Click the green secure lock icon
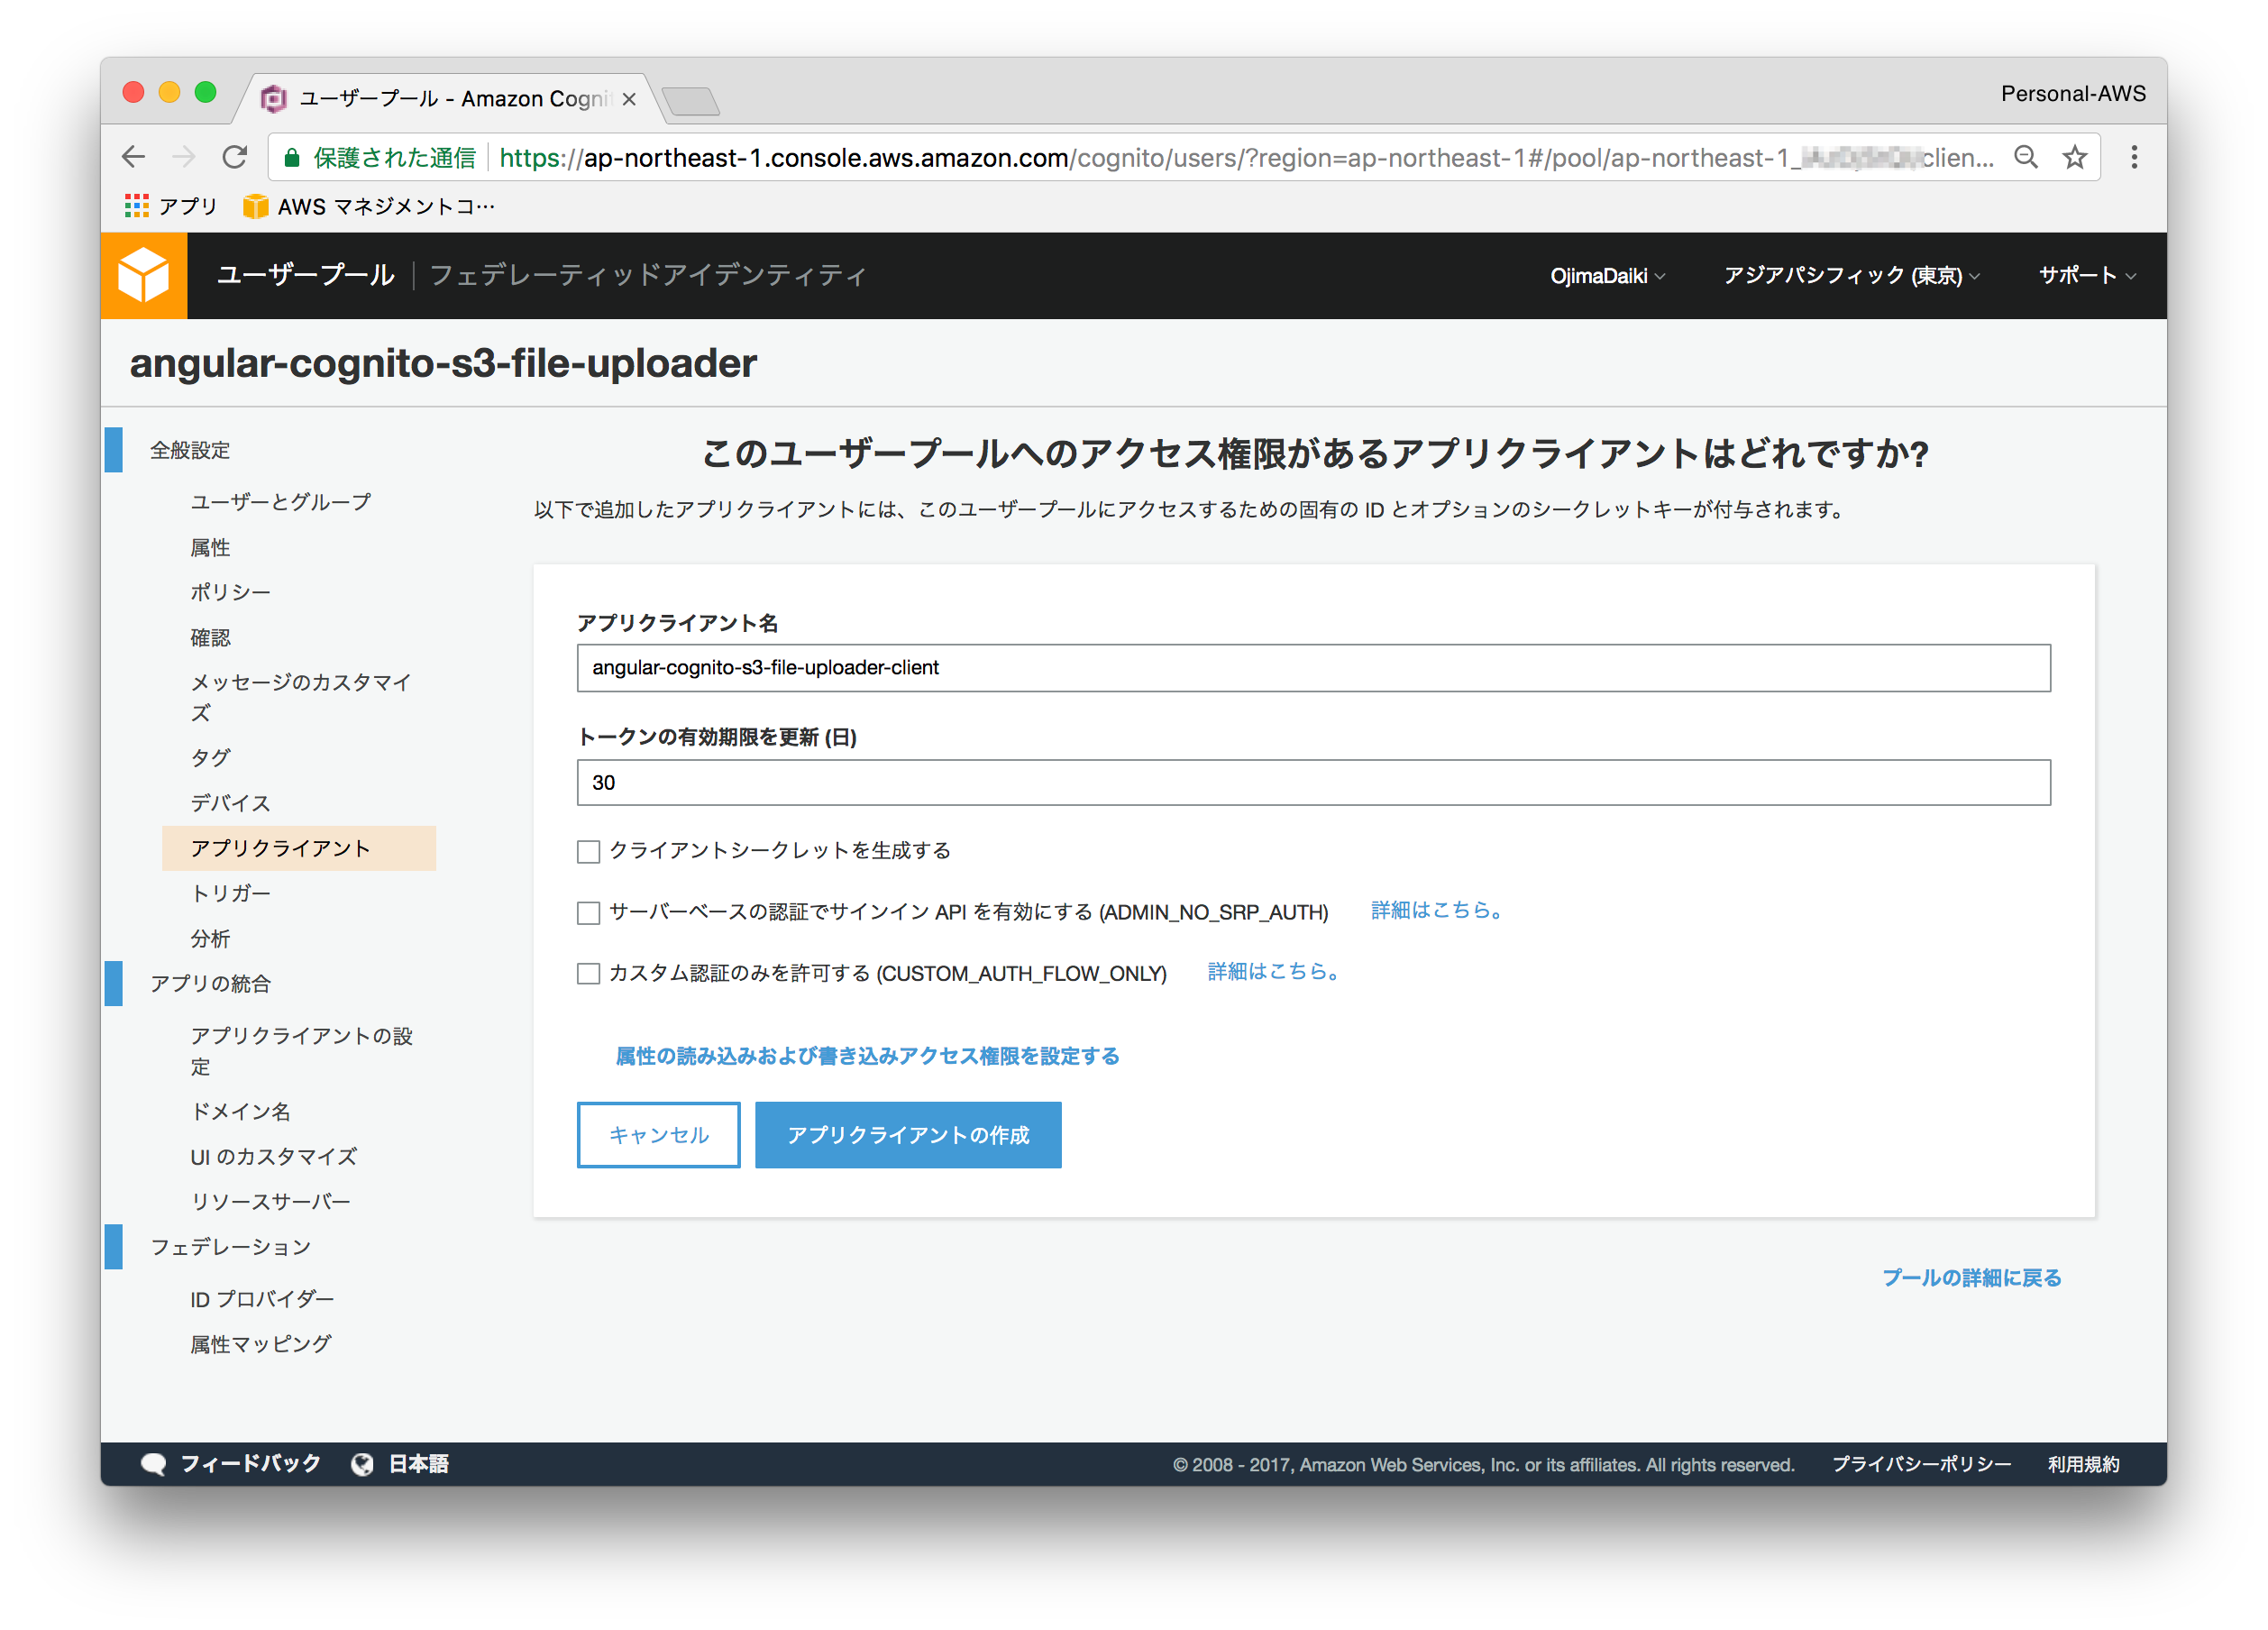 click(292, 158)
